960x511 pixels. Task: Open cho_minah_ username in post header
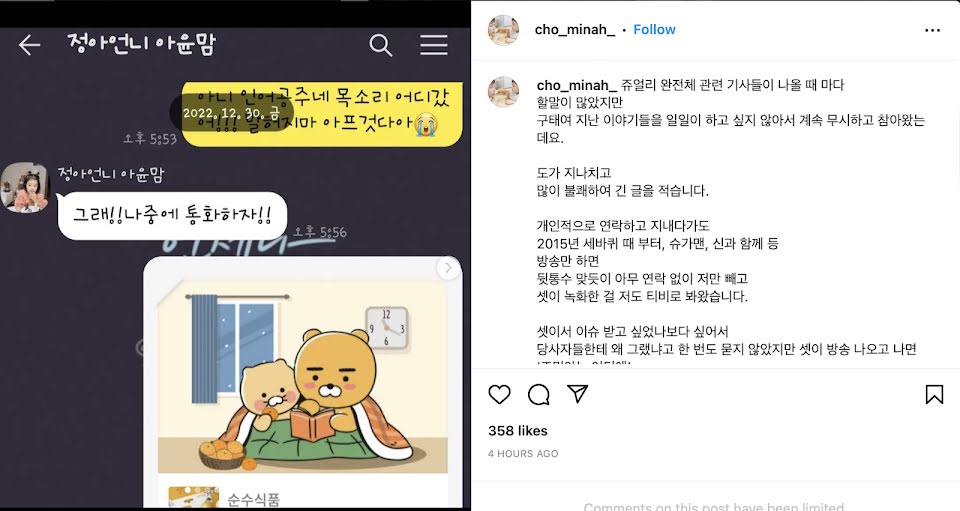574,29
